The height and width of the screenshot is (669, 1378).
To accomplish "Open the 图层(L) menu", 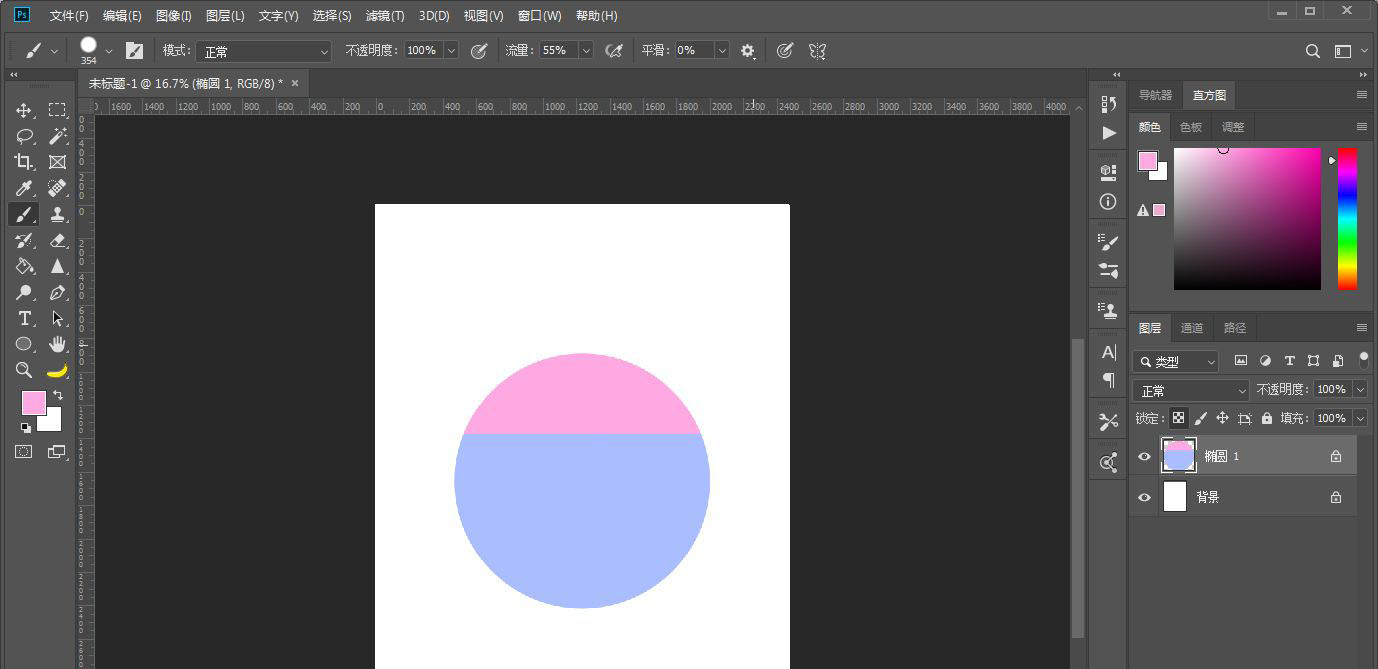I will pos(225,16).
